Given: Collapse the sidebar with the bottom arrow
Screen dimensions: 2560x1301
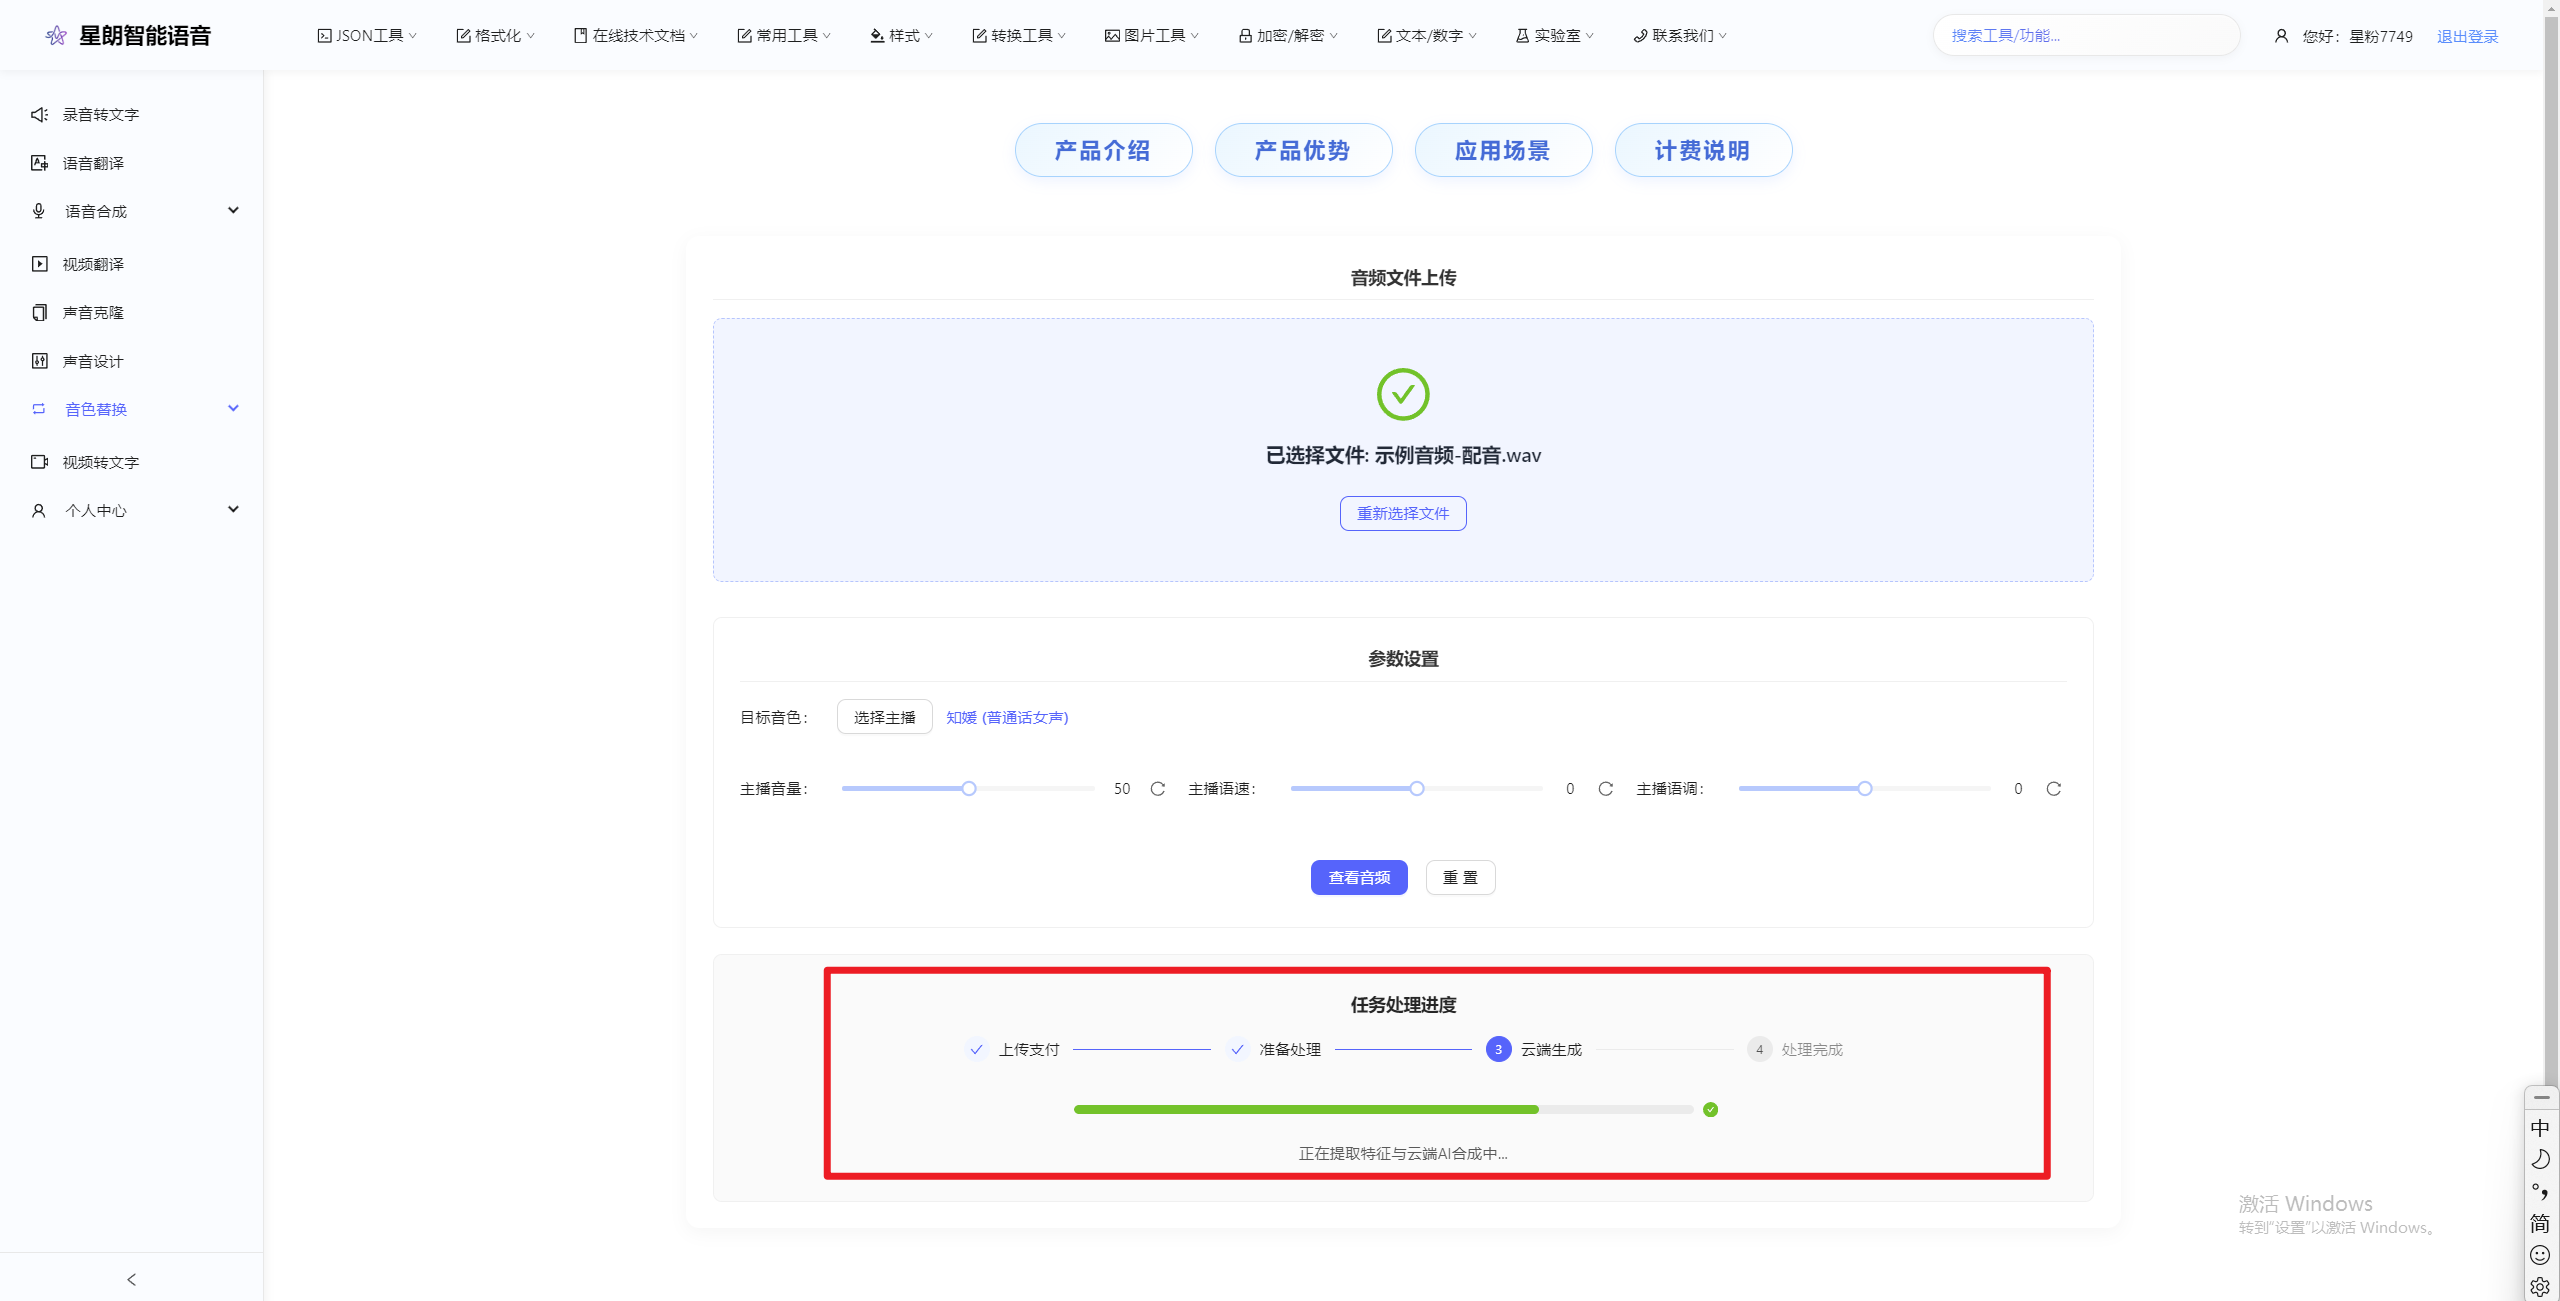Looking at the screenshot, I should pos(131,1279).
